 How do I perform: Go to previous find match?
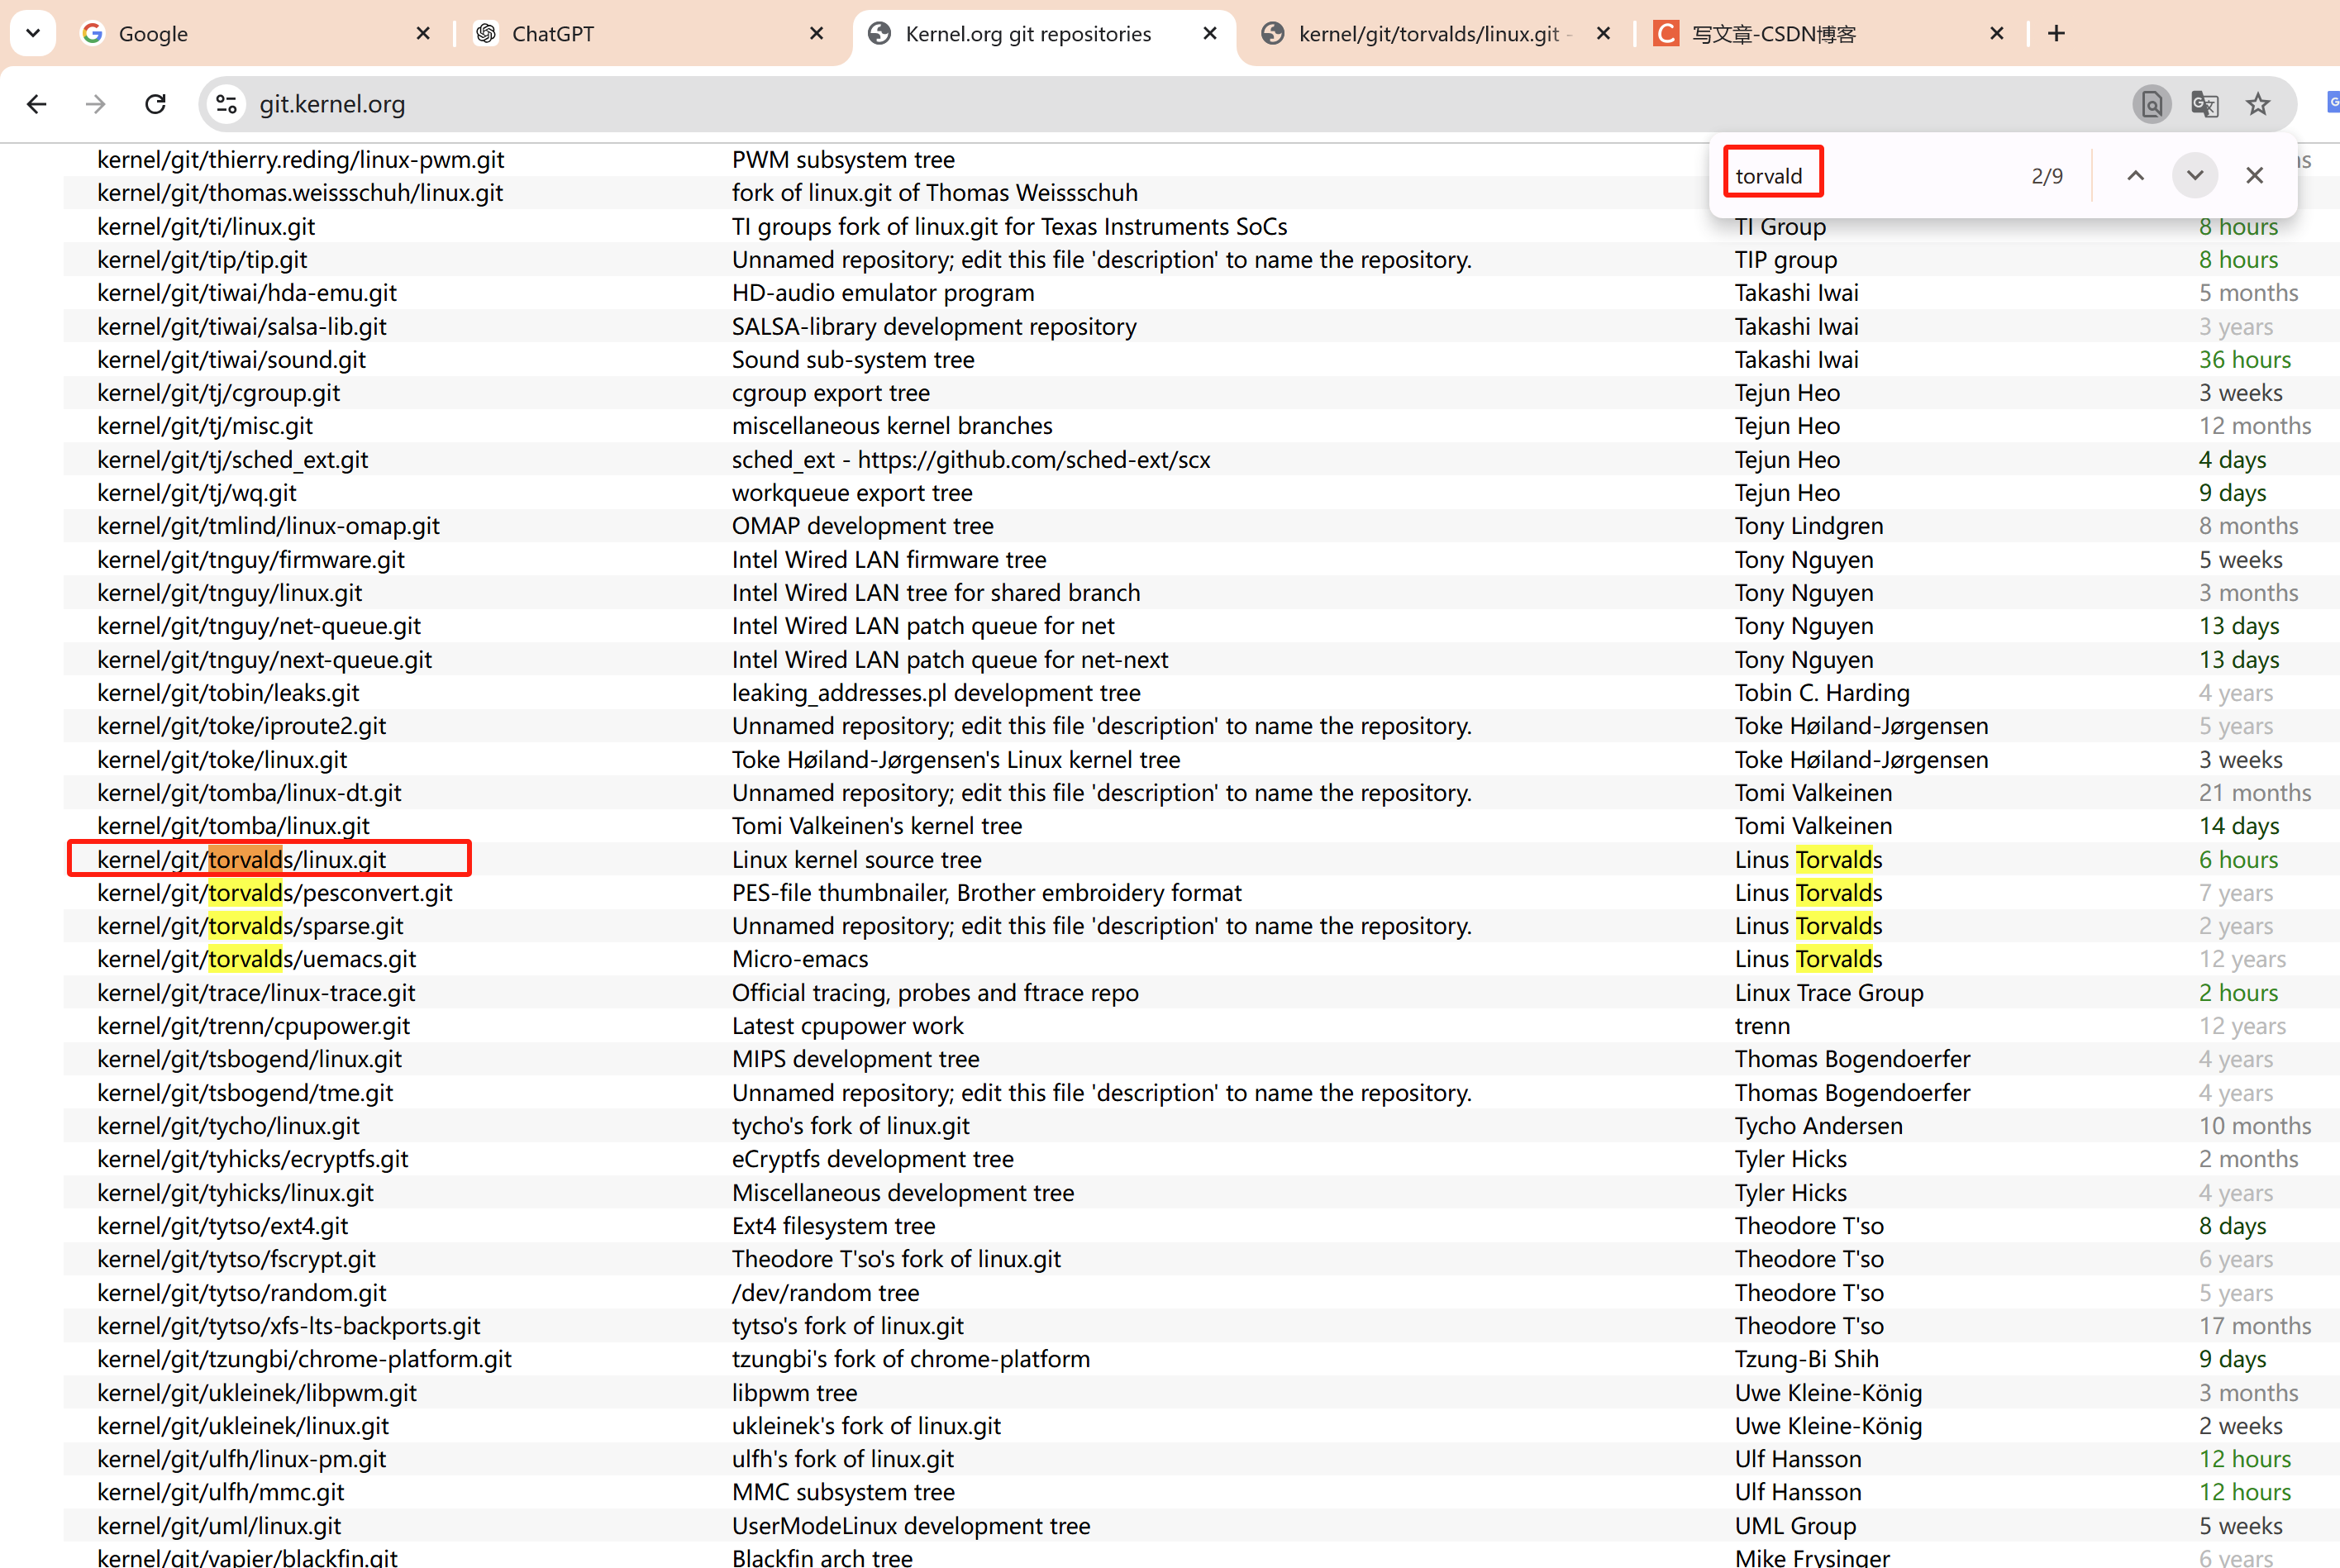[2135, 176]
